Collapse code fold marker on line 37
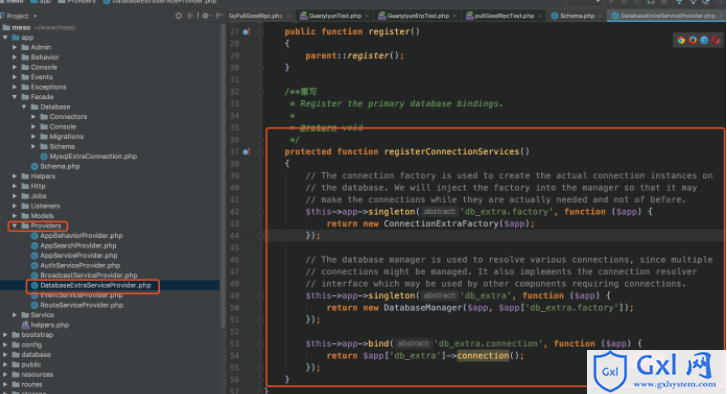 click(260, 152)
